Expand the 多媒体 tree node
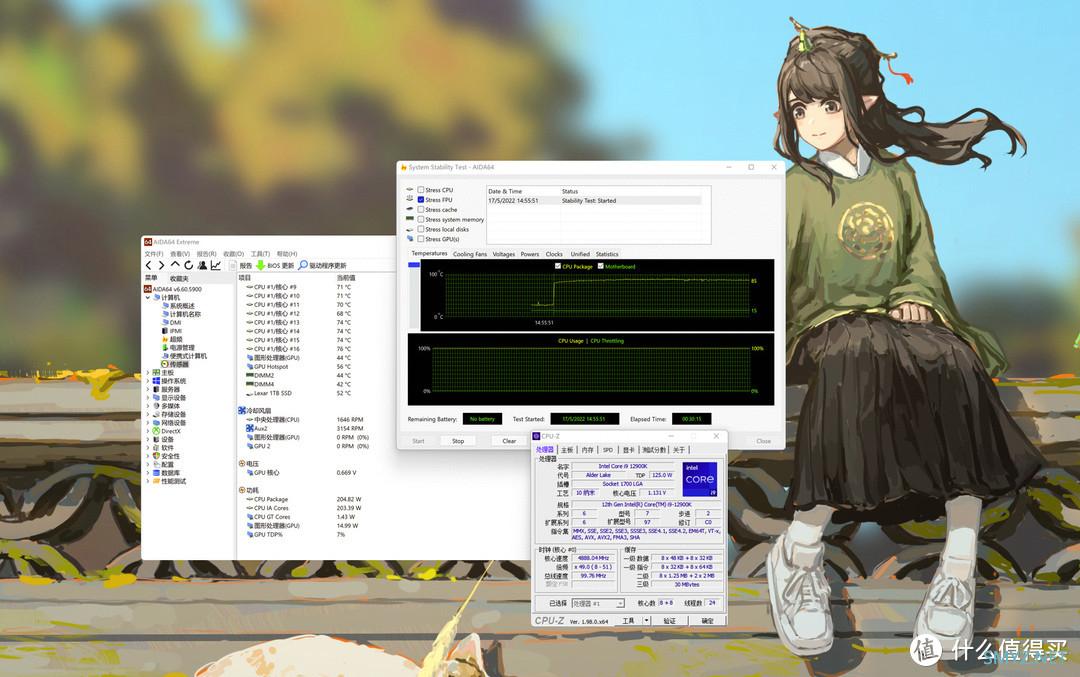This screenshot has width=1080, height=677. tap(148, 406)
